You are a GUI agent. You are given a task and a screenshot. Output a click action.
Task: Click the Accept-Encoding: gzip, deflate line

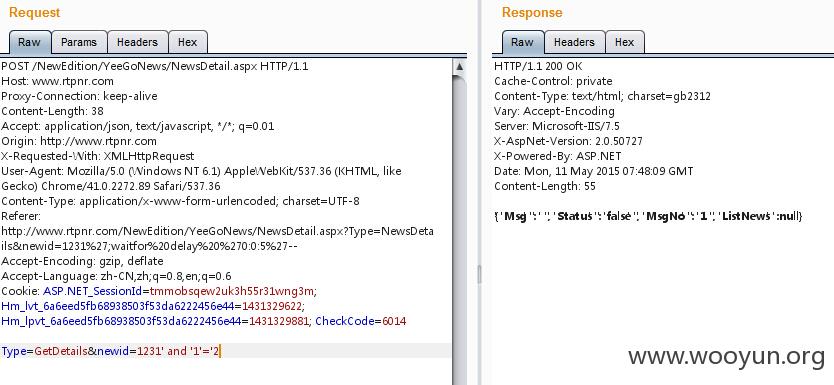tap(82, 261)
